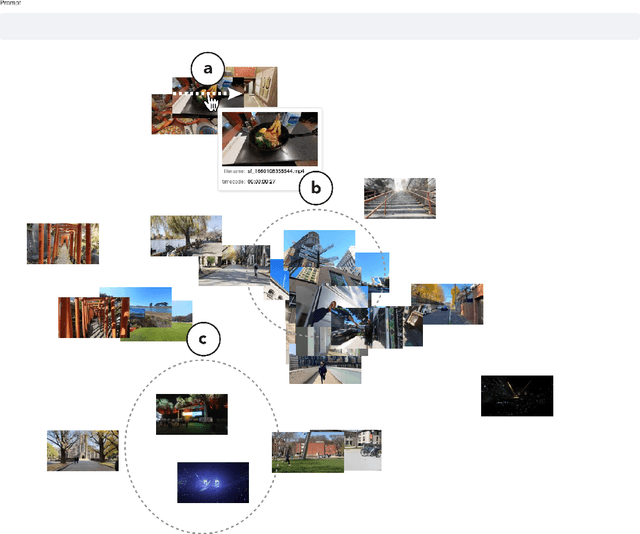The width and height of the screenshot is (640, 534).
Task: Open the night palm trees with sign thumbnail
Action: [x=192, y=414]
